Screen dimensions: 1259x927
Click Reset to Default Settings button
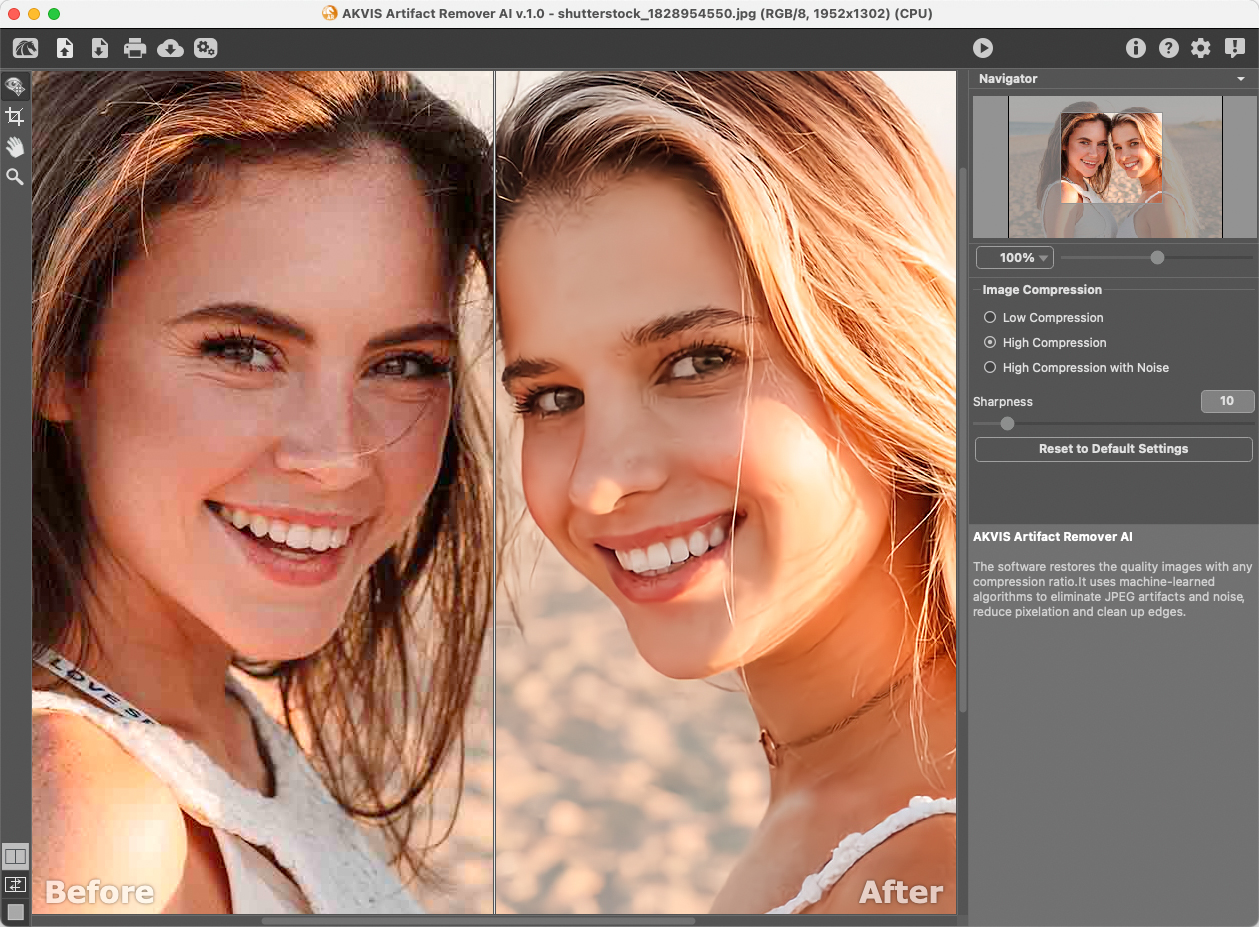point(1113,449)
